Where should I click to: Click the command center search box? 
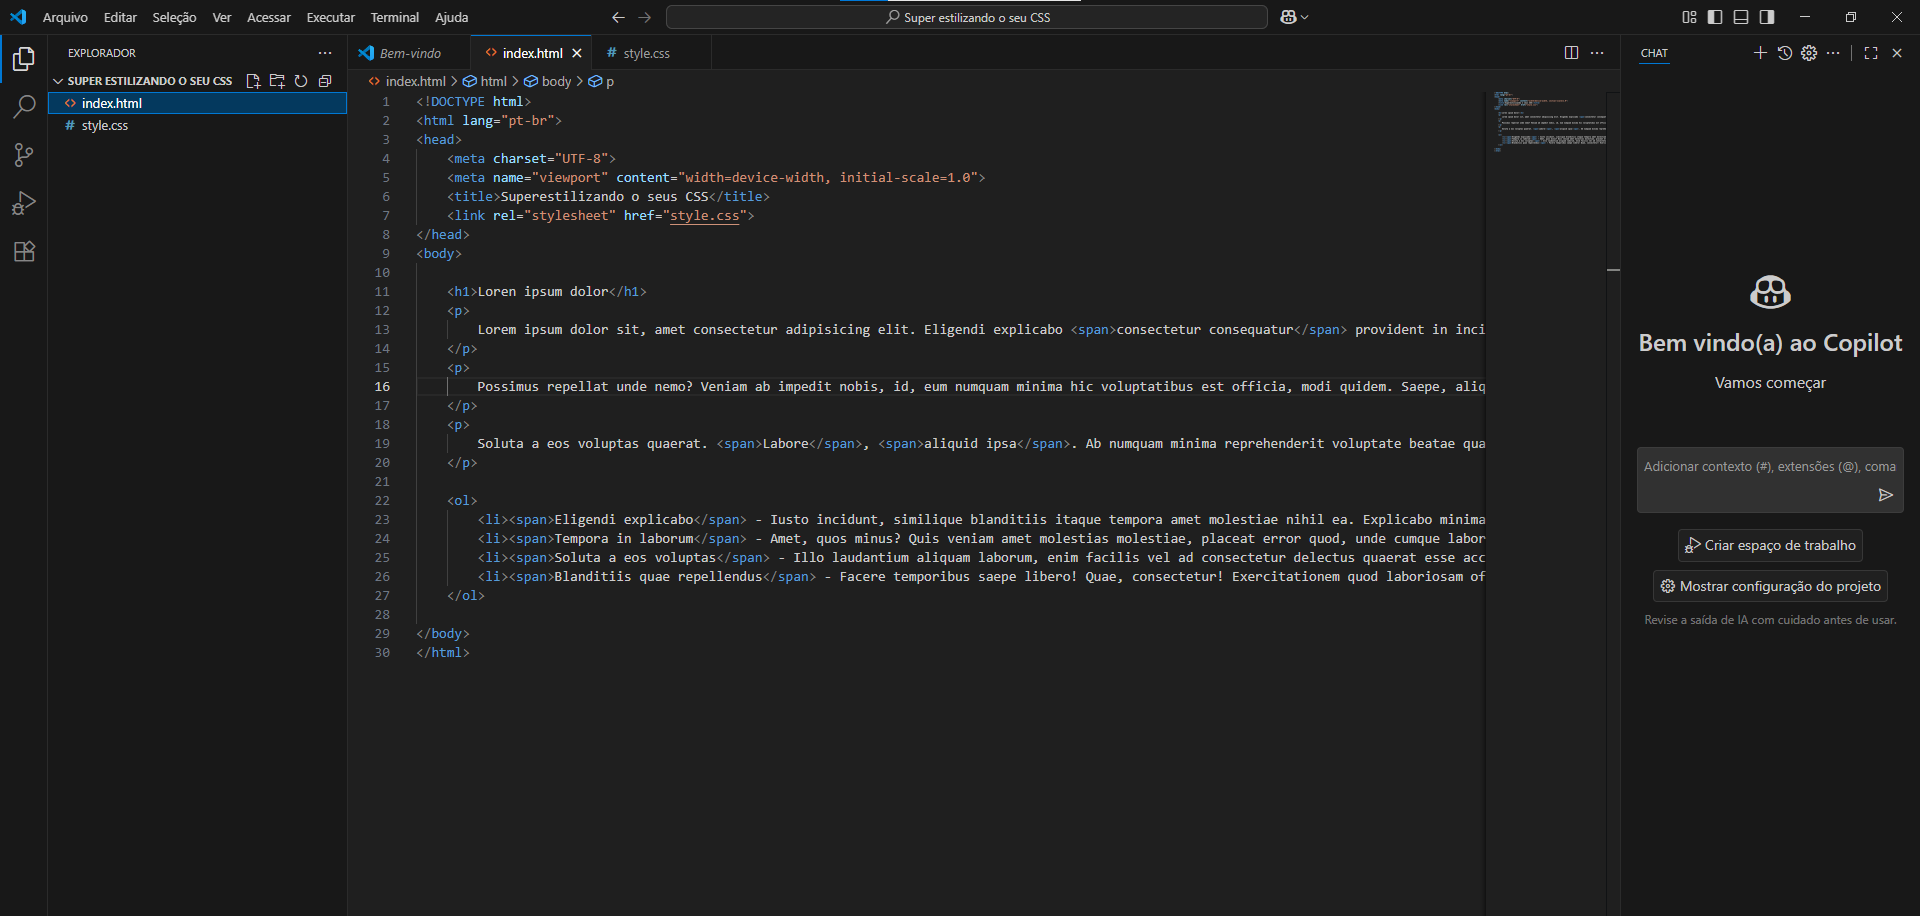point(967,17)
